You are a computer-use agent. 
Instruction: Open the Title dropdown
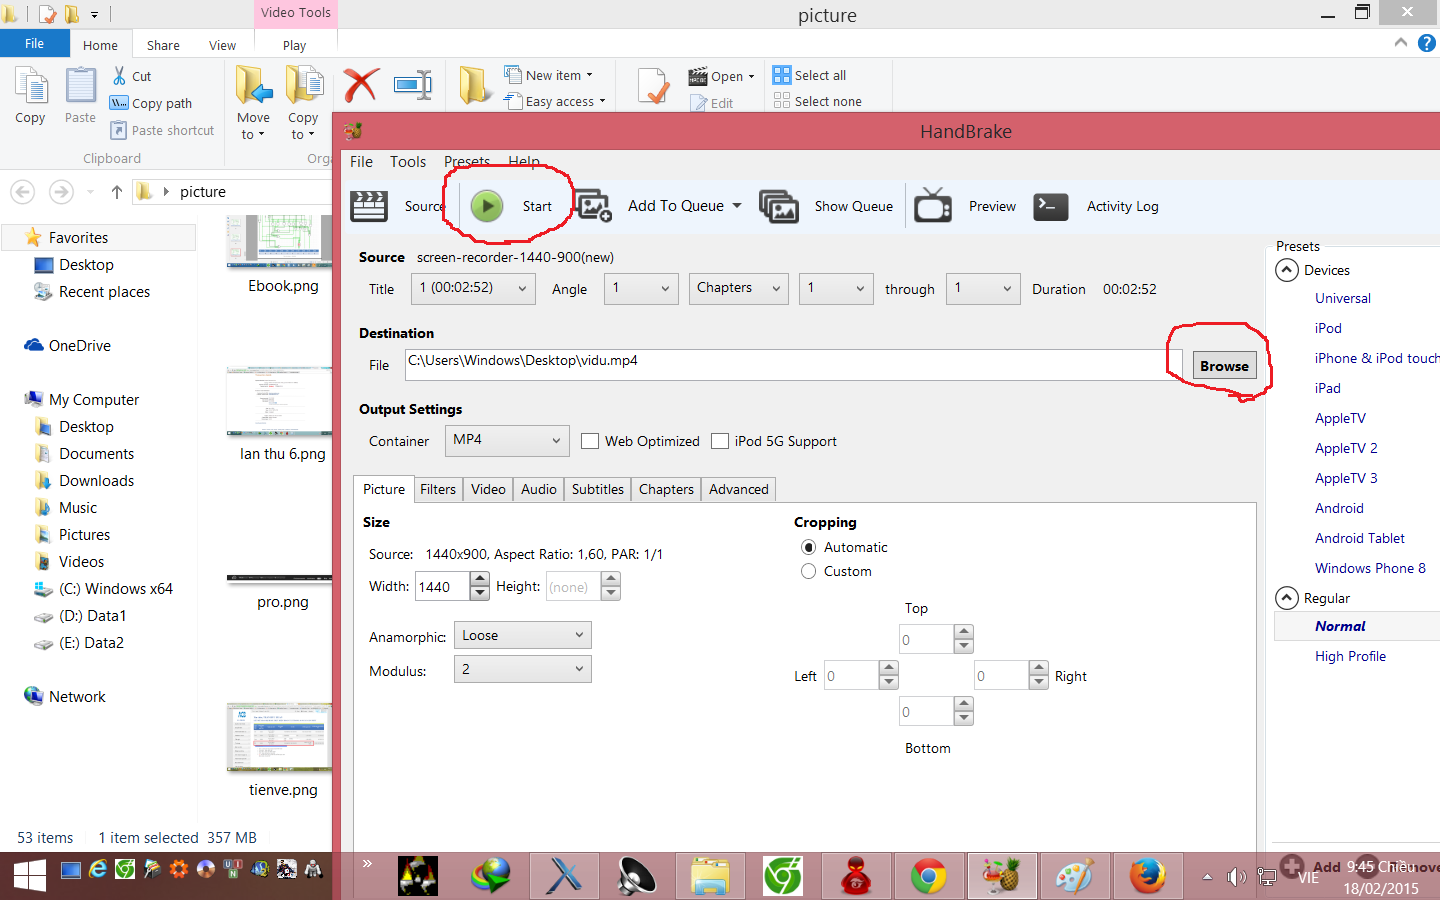[473, 288]
